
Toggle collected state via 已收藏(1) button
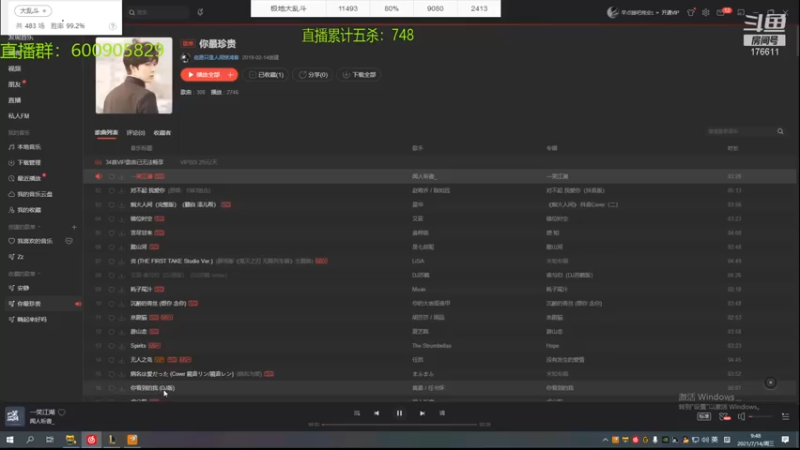click(x=266, y=75)
